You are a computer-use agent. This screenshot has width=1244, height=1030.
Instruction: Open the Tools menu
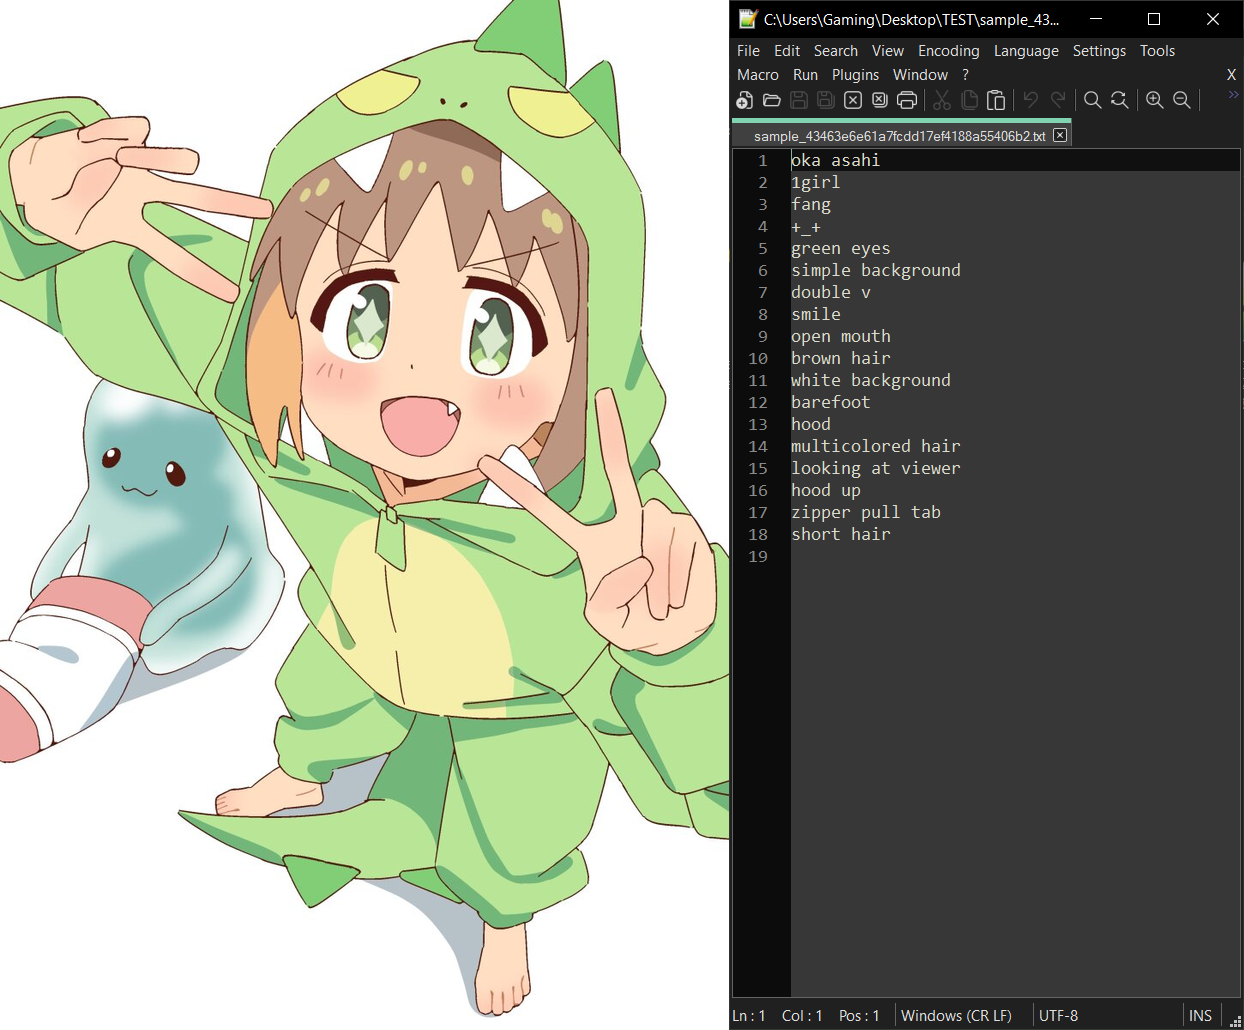(1157, 51)
